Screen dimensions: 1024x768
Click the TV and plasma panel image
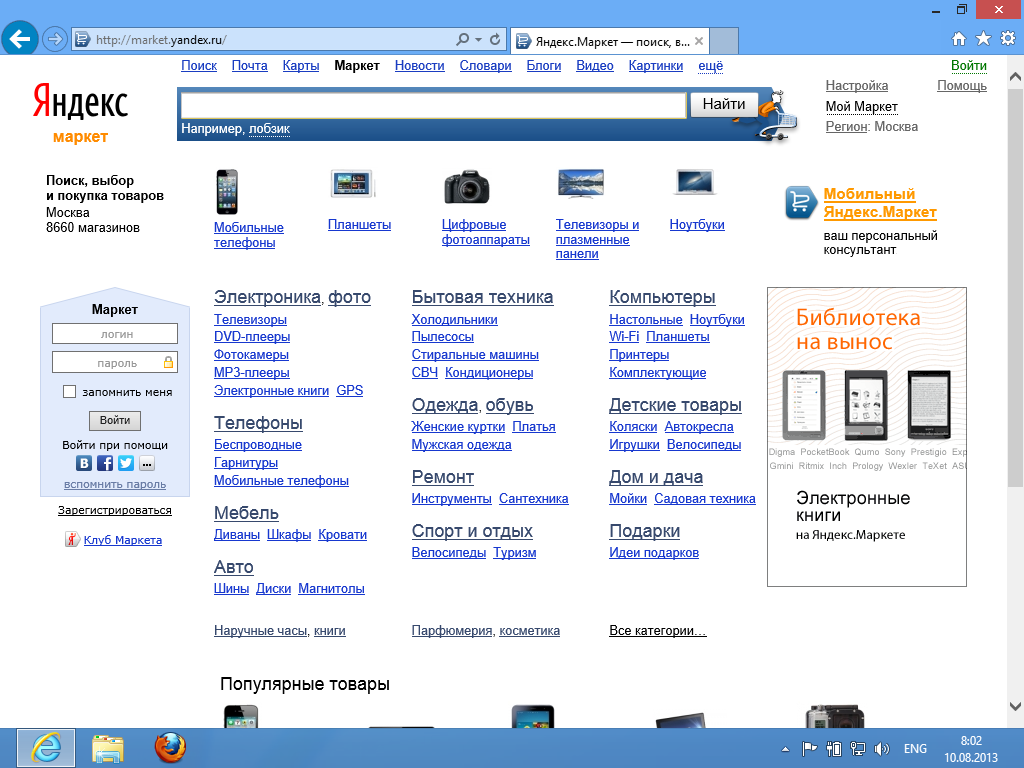[581, 183]
